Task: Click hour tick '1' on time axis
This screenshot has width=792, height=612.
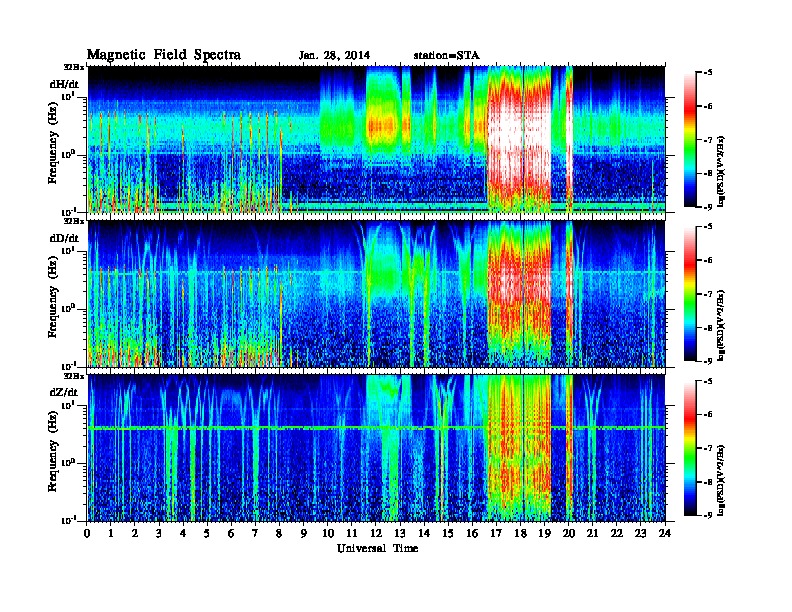Action: point(111,534)
